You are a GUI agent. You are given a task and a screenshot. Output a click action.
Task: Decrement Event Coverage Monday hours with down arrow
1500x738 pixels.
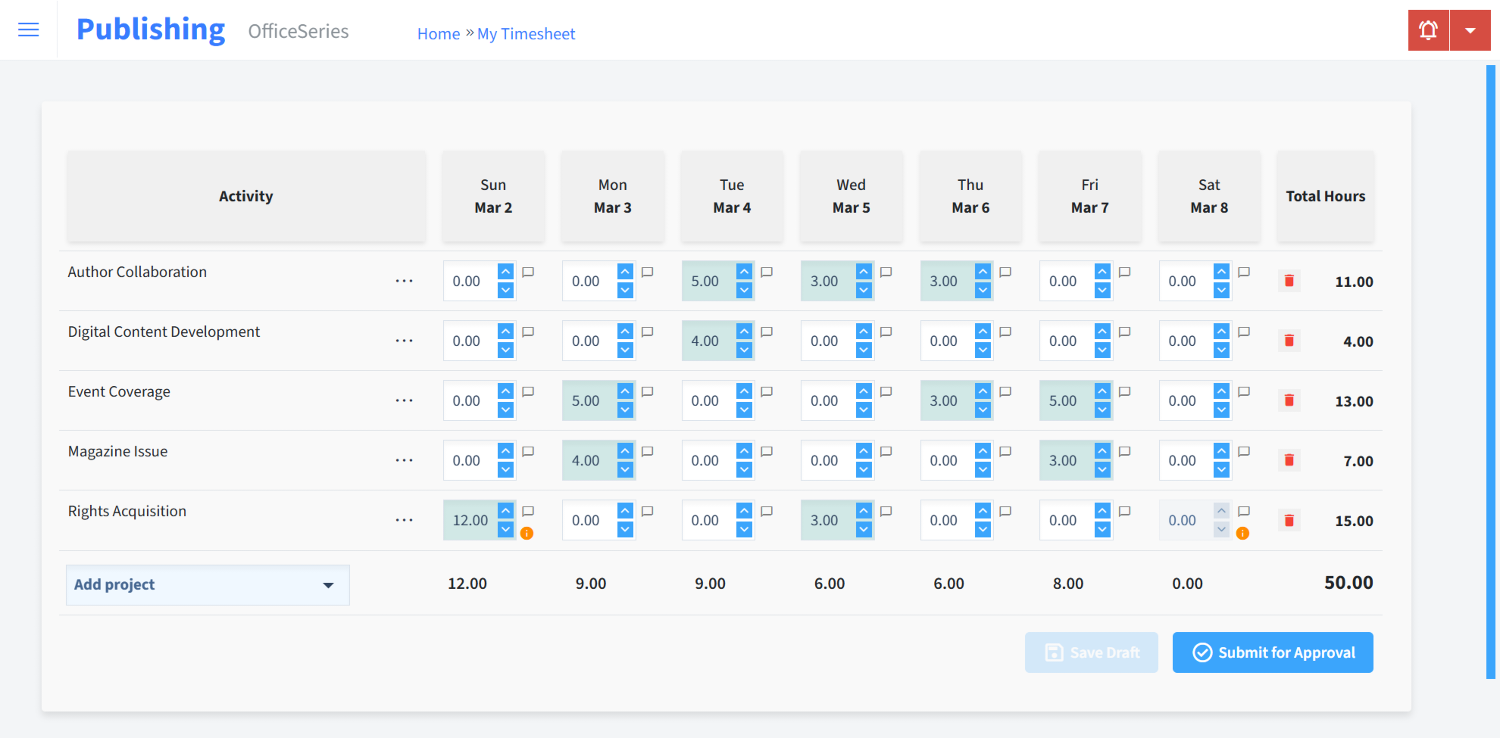625,408
